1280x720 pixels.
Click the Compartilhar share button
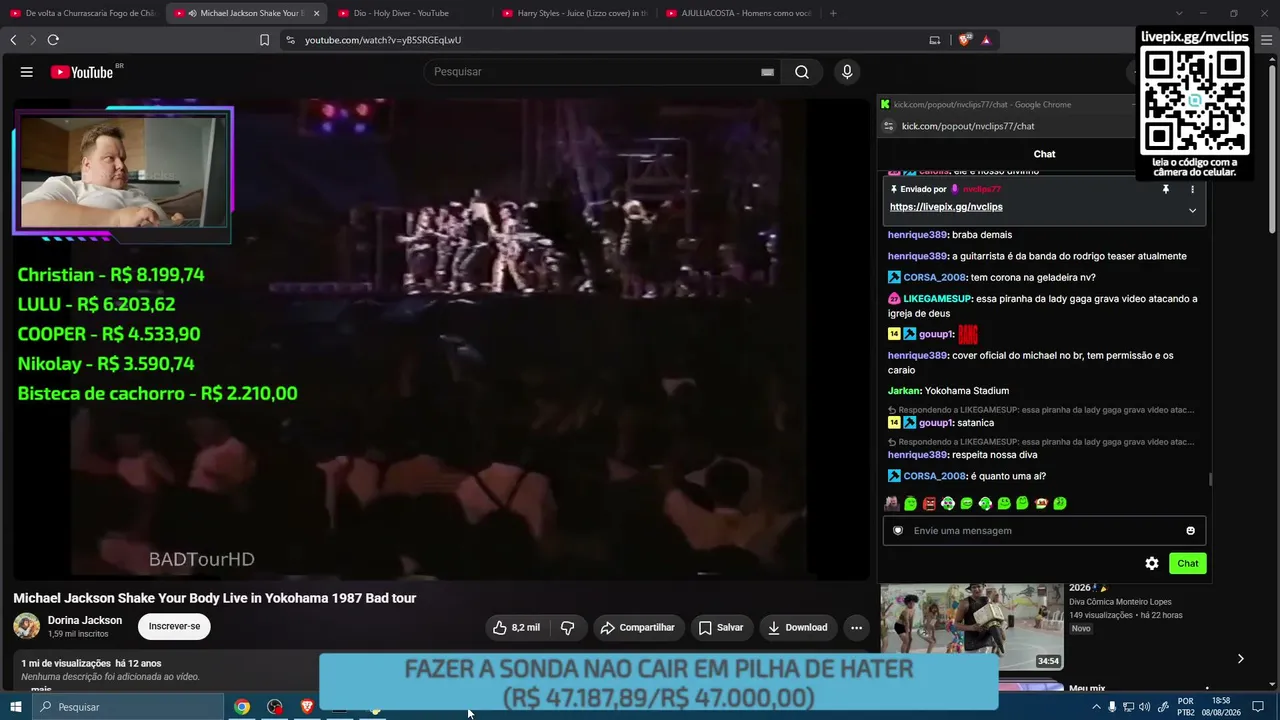(637, 628)
